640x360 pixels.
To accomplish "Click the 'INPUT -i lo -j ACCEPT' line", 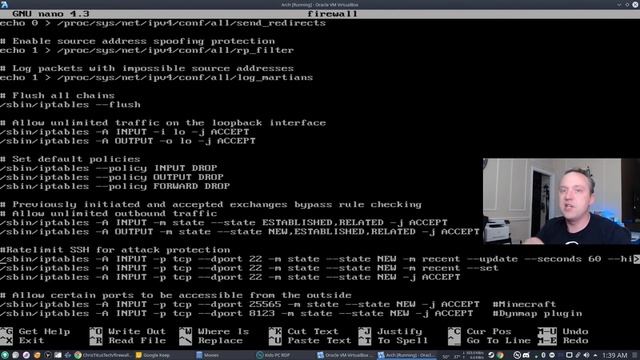I will pyautogui.click(x=125, y=132).
